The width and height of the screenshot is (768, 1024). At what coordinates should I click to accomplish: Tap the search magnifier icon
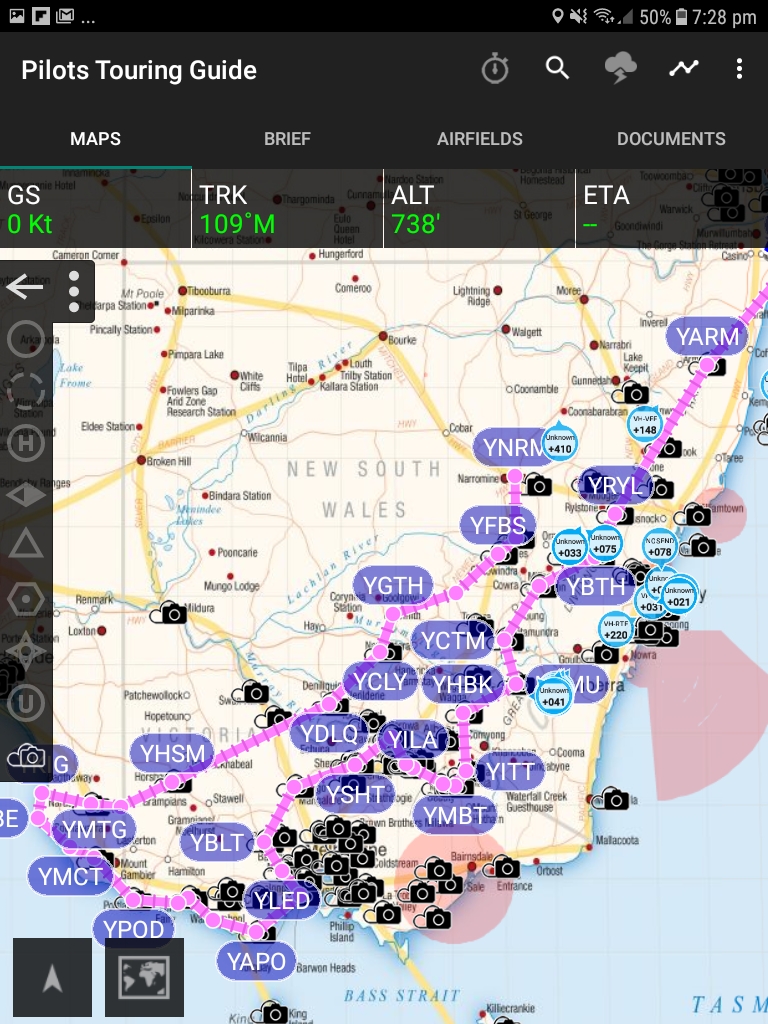pos(557,67)
